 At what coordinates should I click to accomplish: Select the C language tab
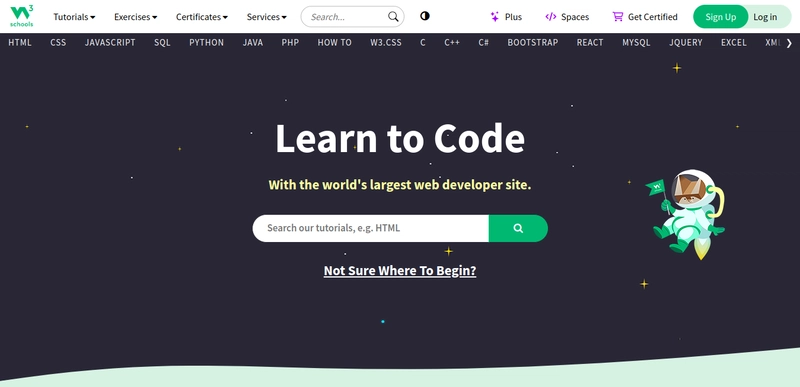423,43
